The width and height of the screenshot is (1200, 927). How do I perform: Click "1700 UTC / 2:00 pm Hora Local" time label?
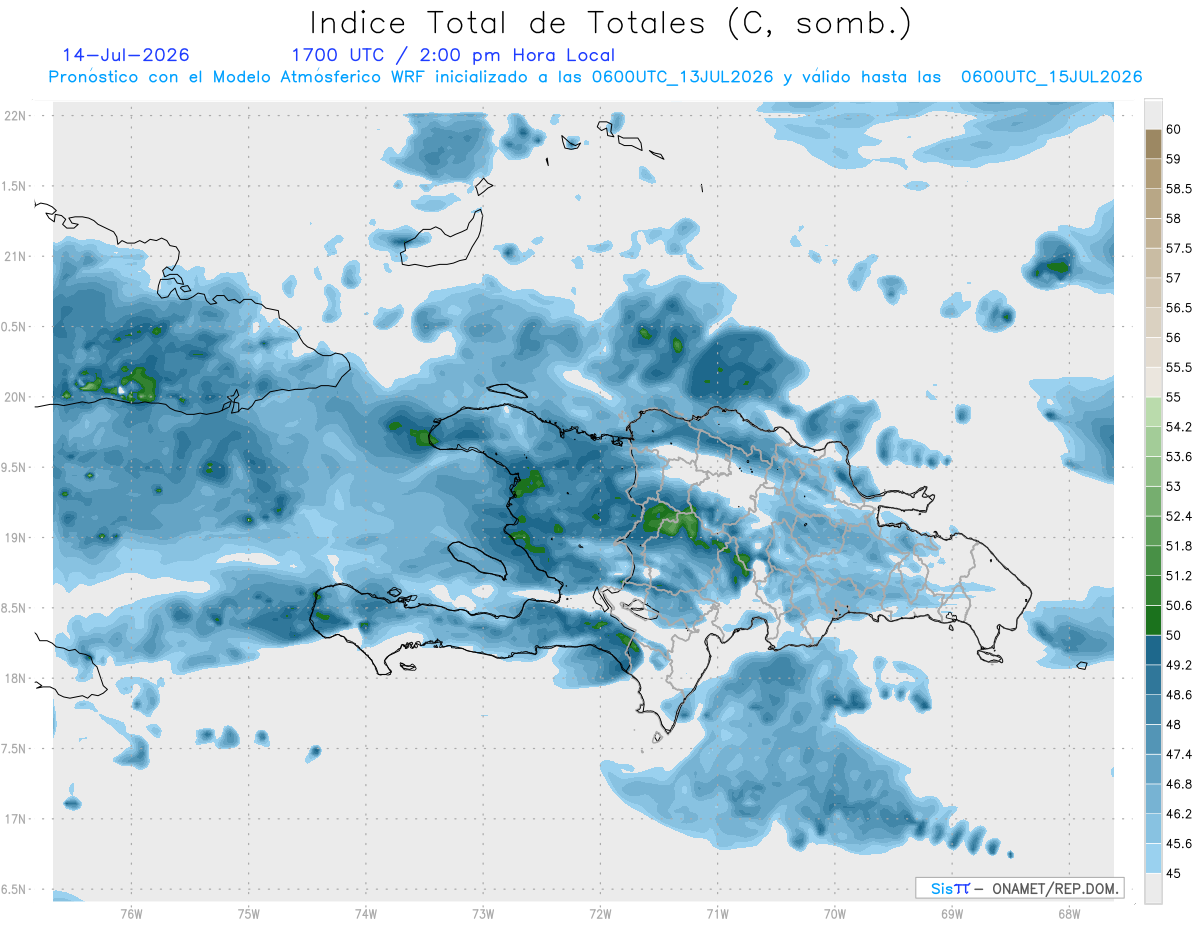(453, 55)
